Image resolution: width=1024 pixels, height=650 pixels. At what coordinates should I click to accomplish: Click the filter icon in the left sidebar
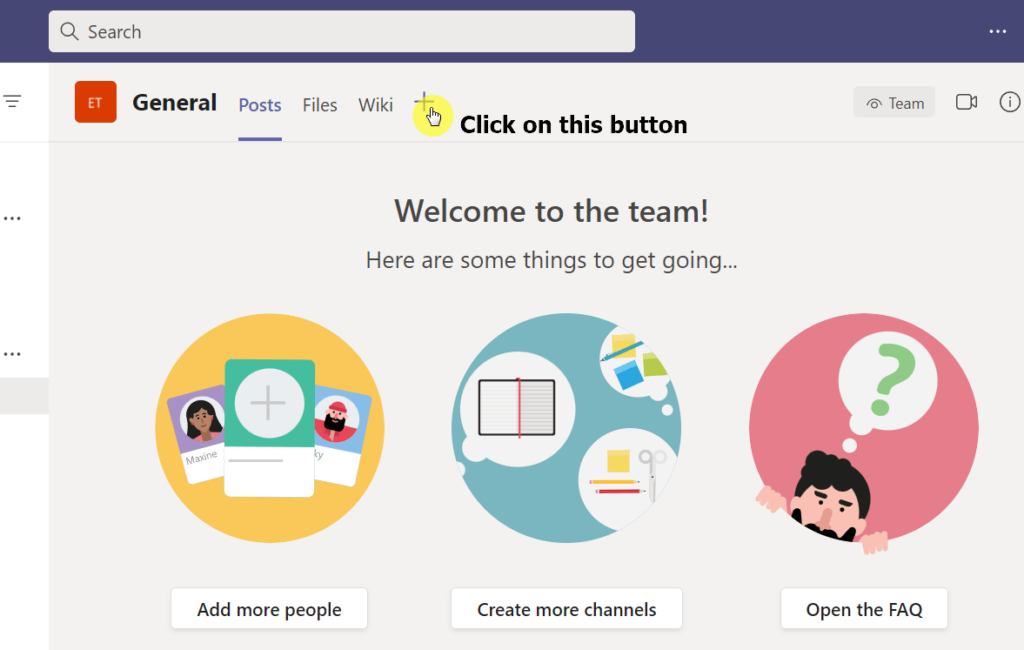(x=12, y=101)
